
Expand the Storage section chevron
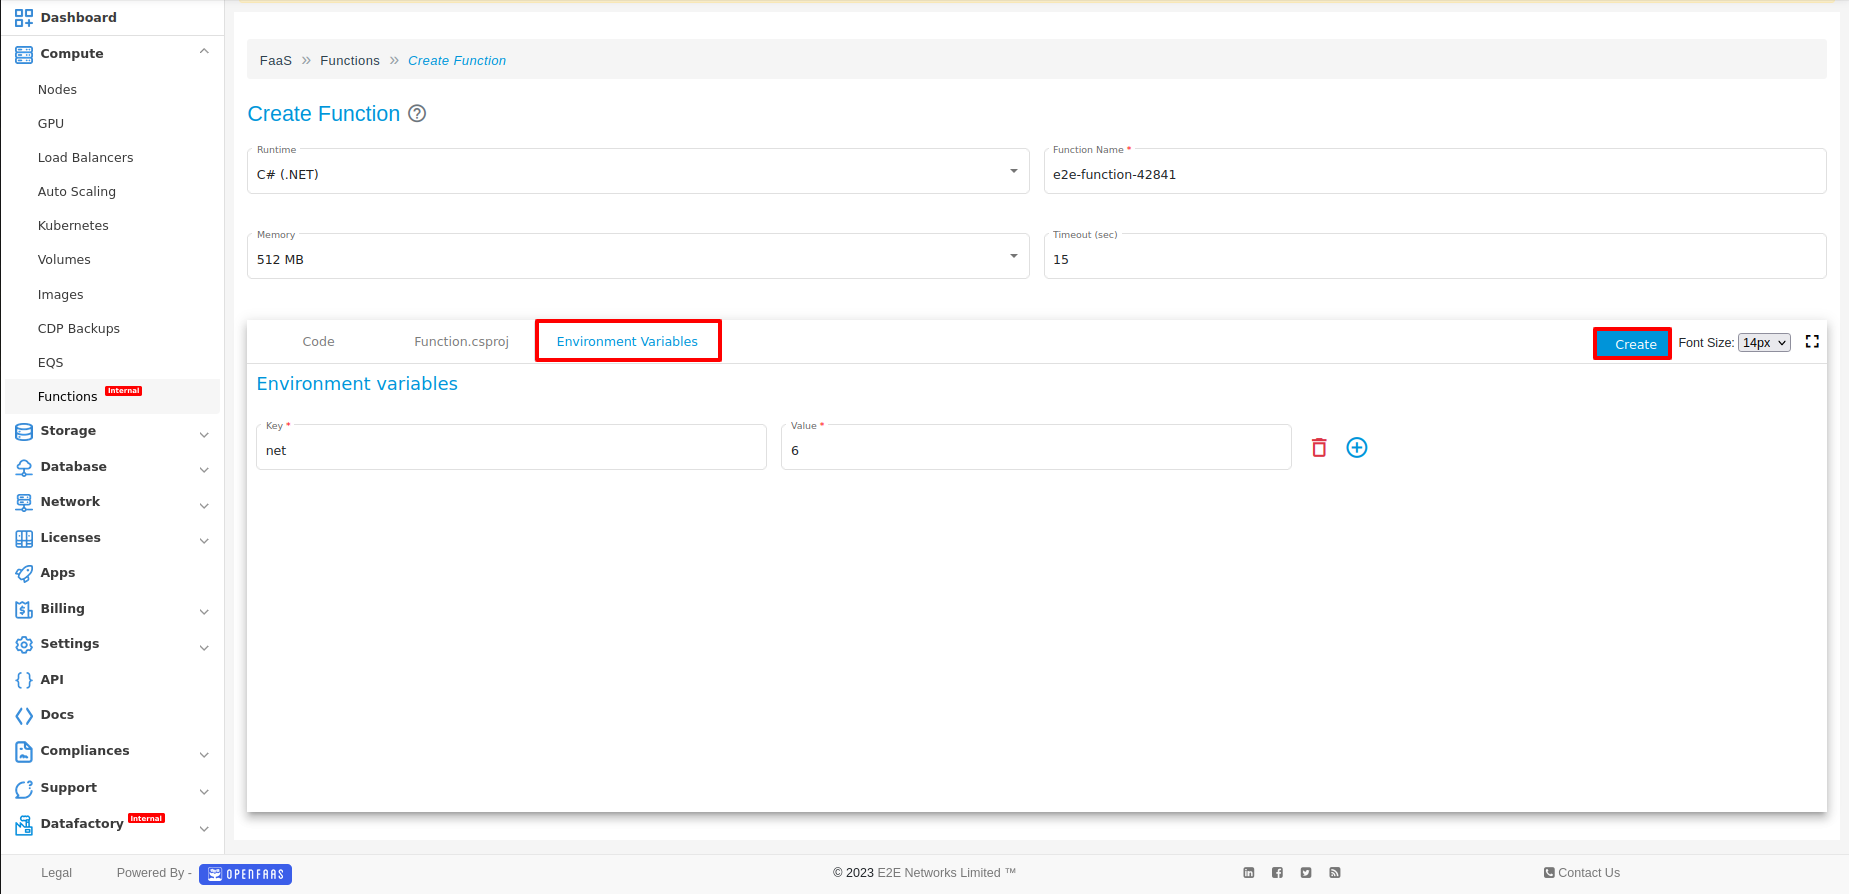pyautogui.click(x=204, y=434)
